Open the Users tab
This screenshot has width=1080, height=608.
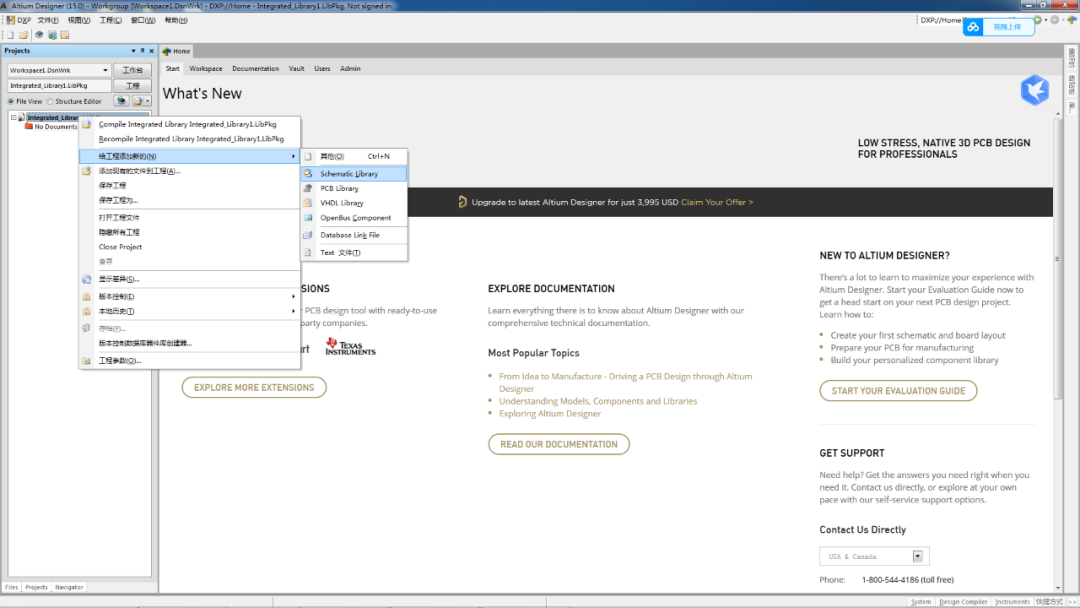click(x=322, y=69)
